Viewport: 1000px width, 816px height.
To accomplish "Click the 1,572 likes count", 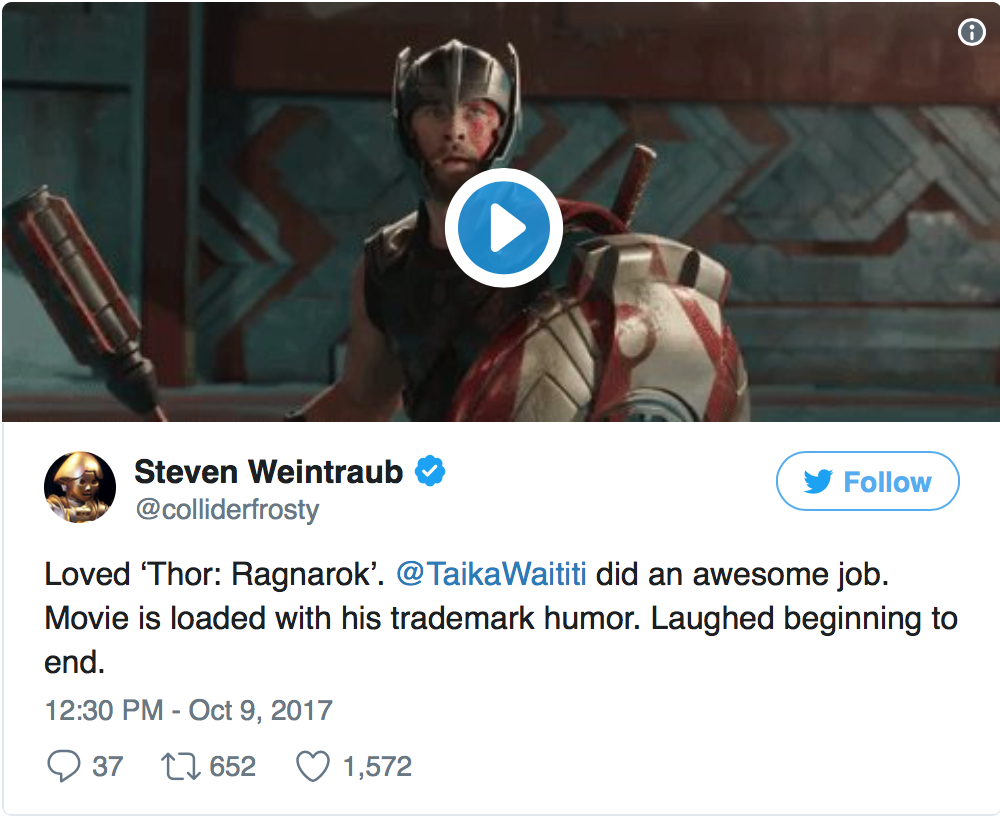I will coord(377,766).
